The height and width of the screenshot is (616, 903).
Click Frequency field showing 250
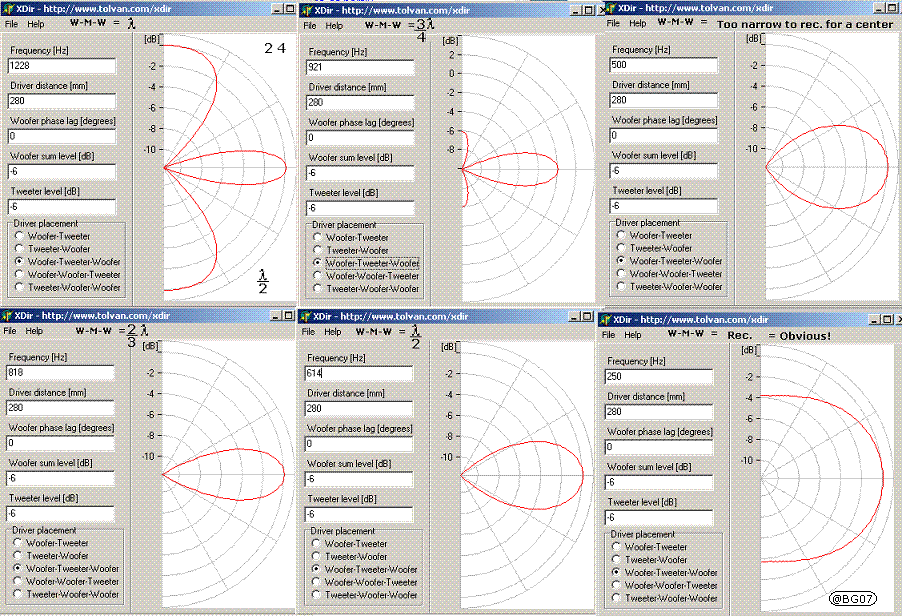click(659, 377)
